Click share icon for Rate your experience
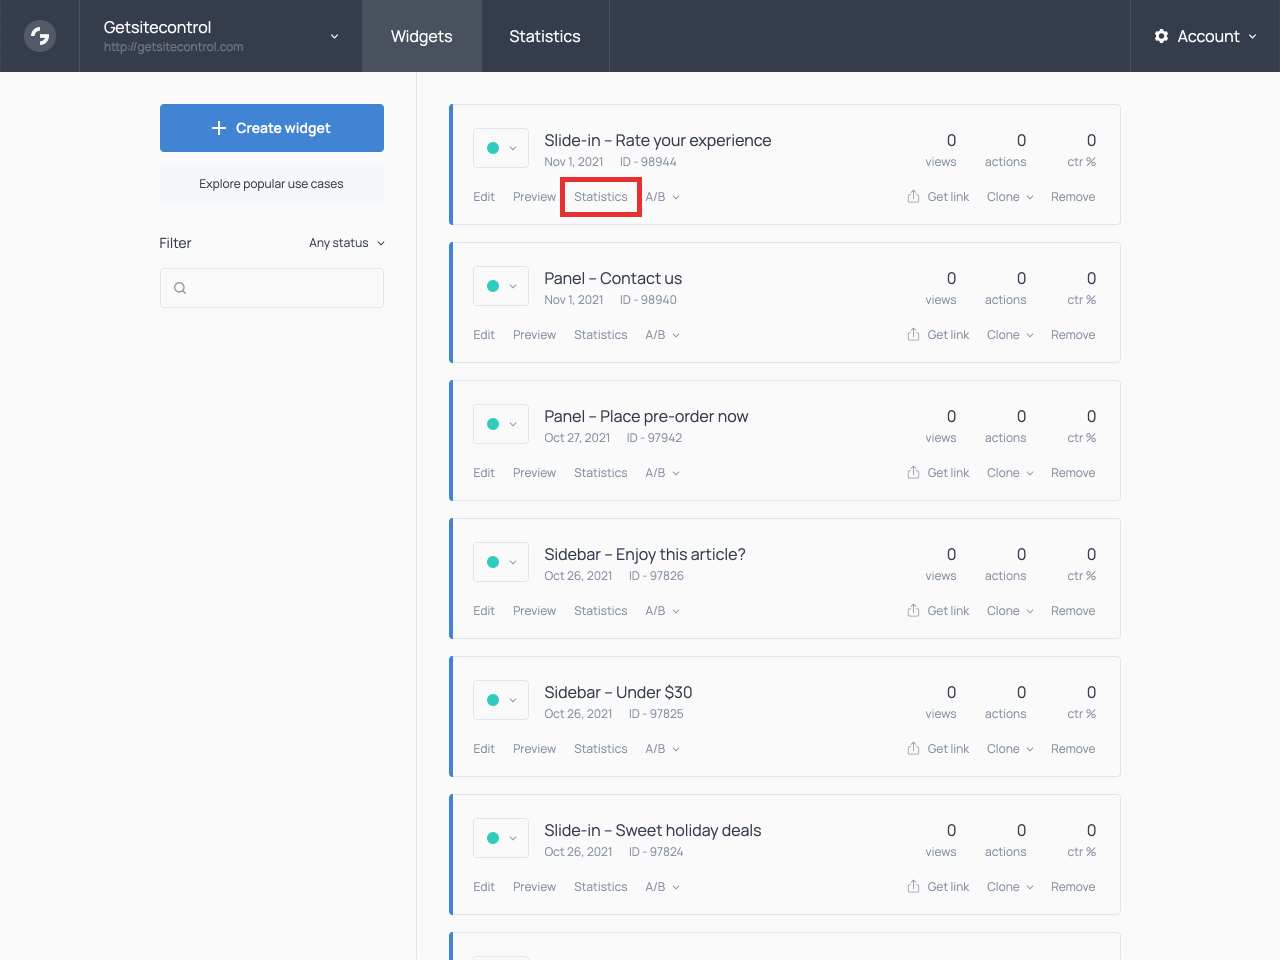 click(913, 197)
